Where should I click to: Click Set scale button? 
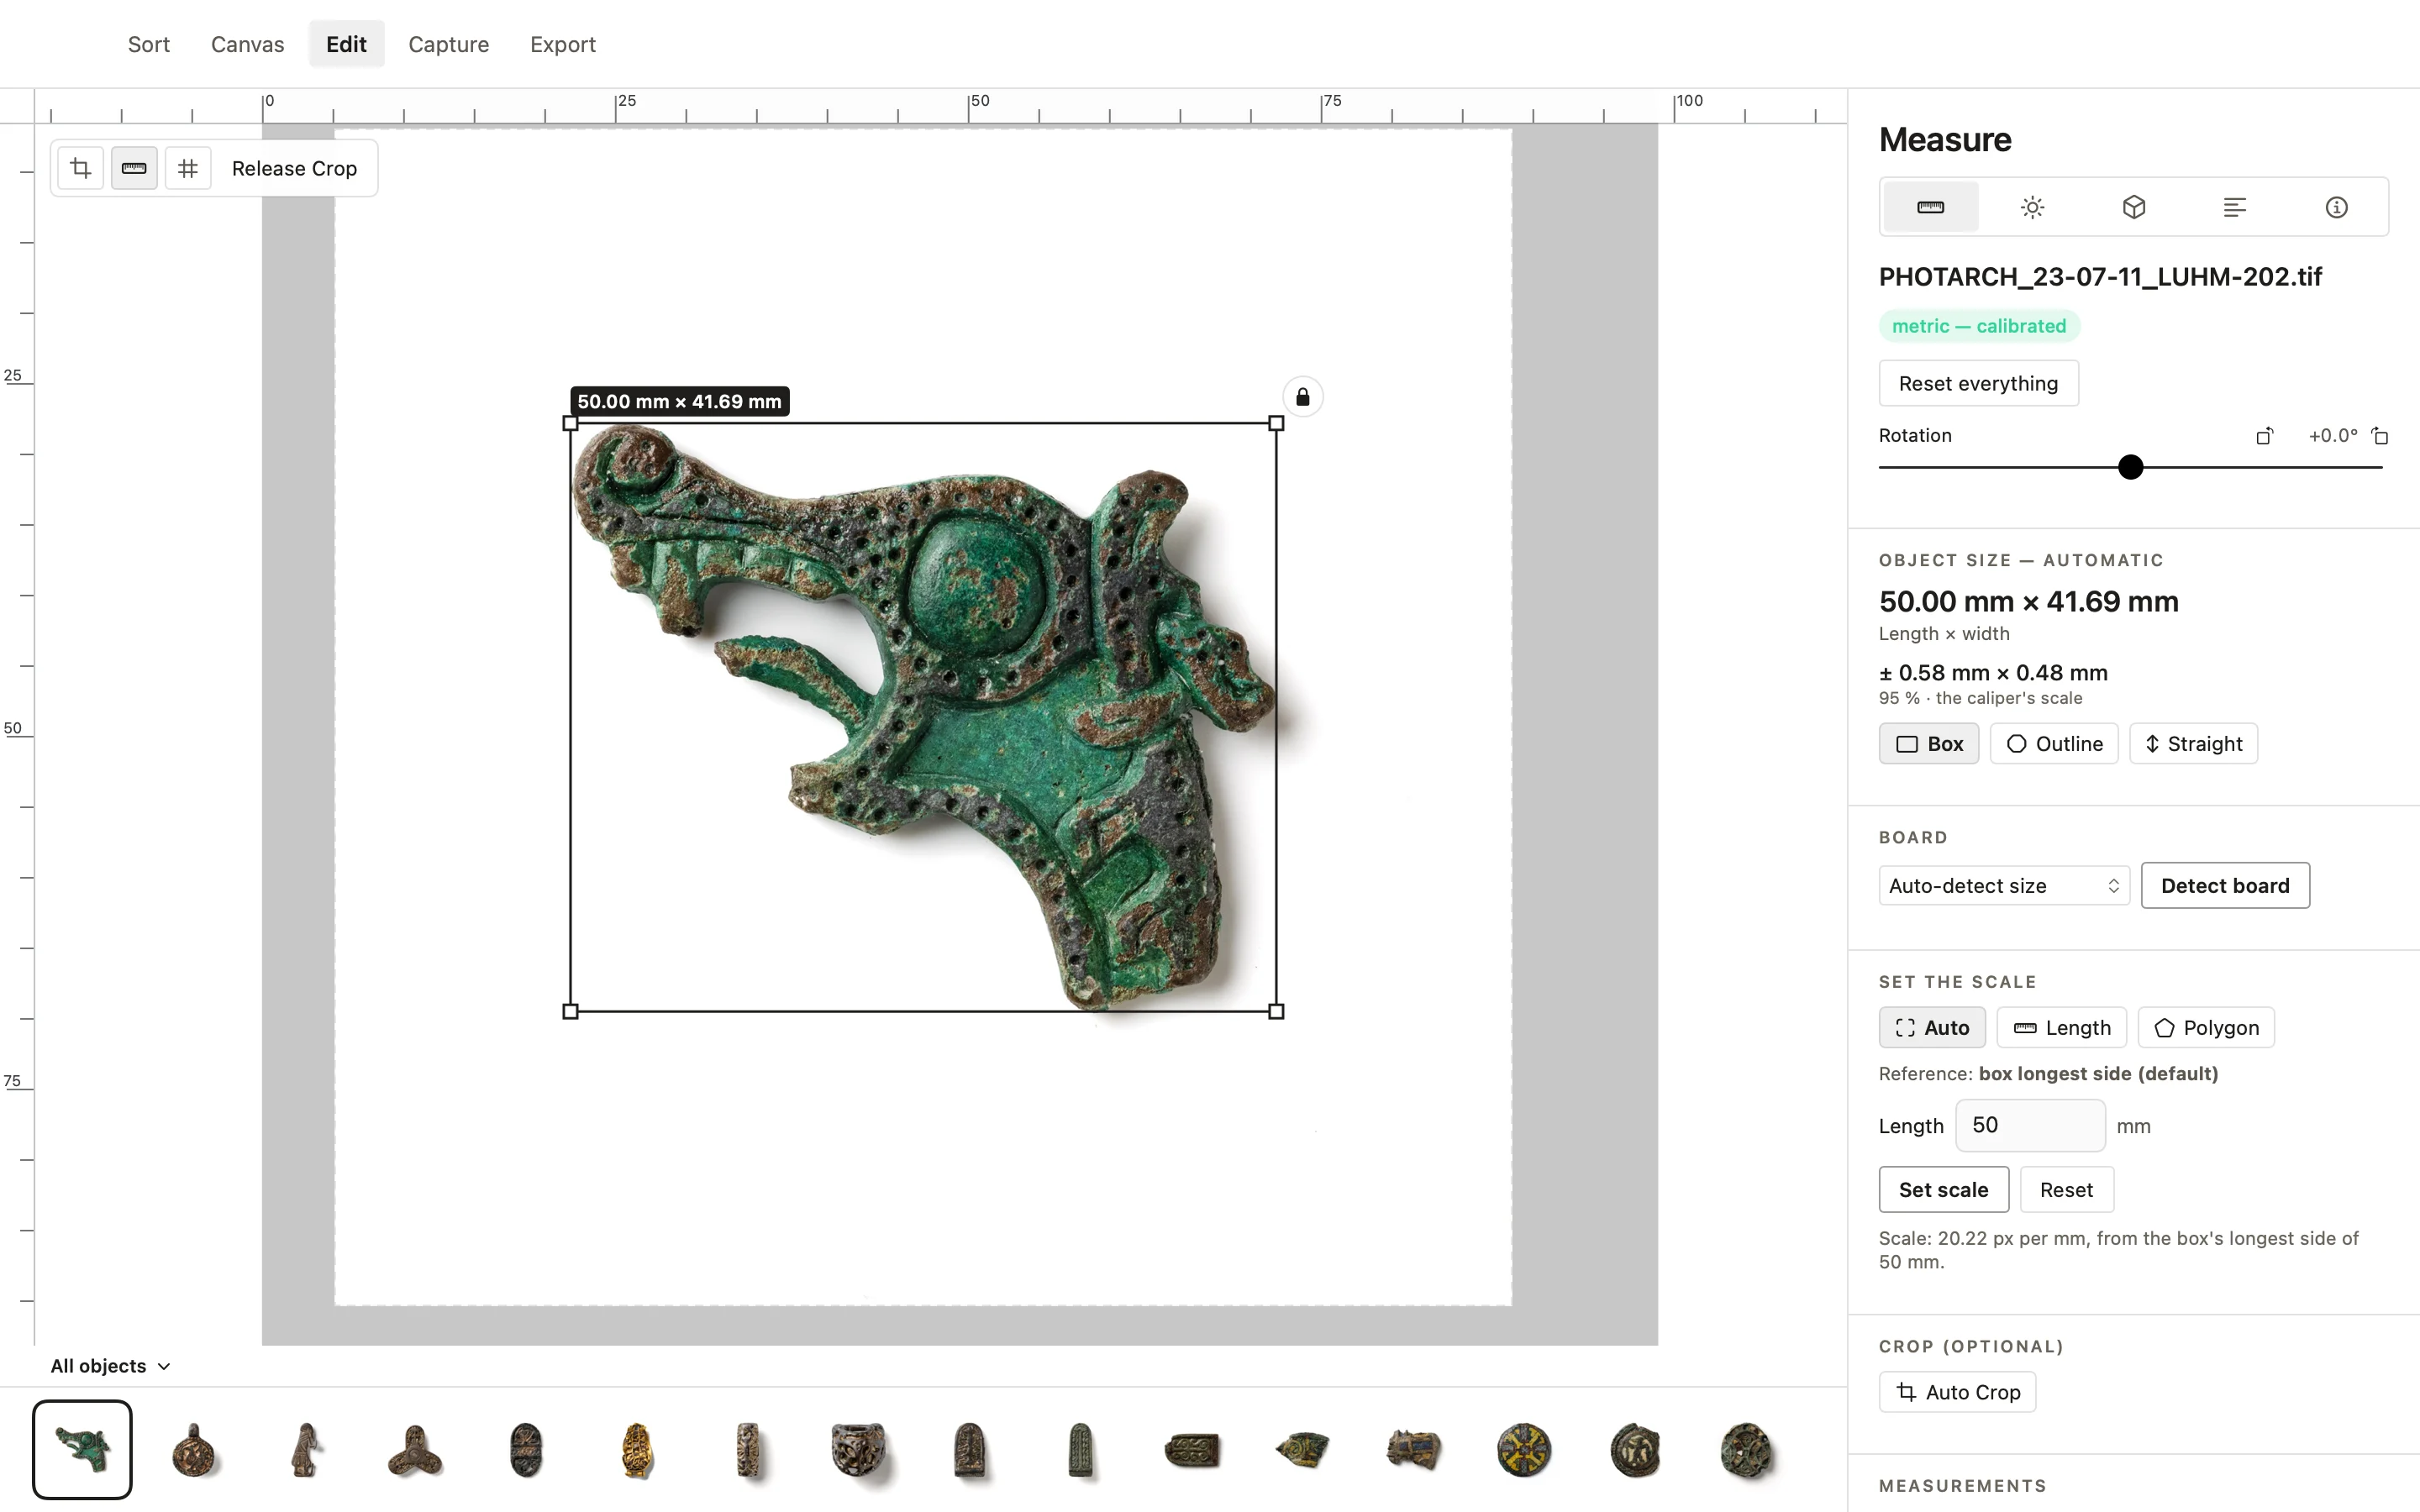(x=1943, y=1190)
